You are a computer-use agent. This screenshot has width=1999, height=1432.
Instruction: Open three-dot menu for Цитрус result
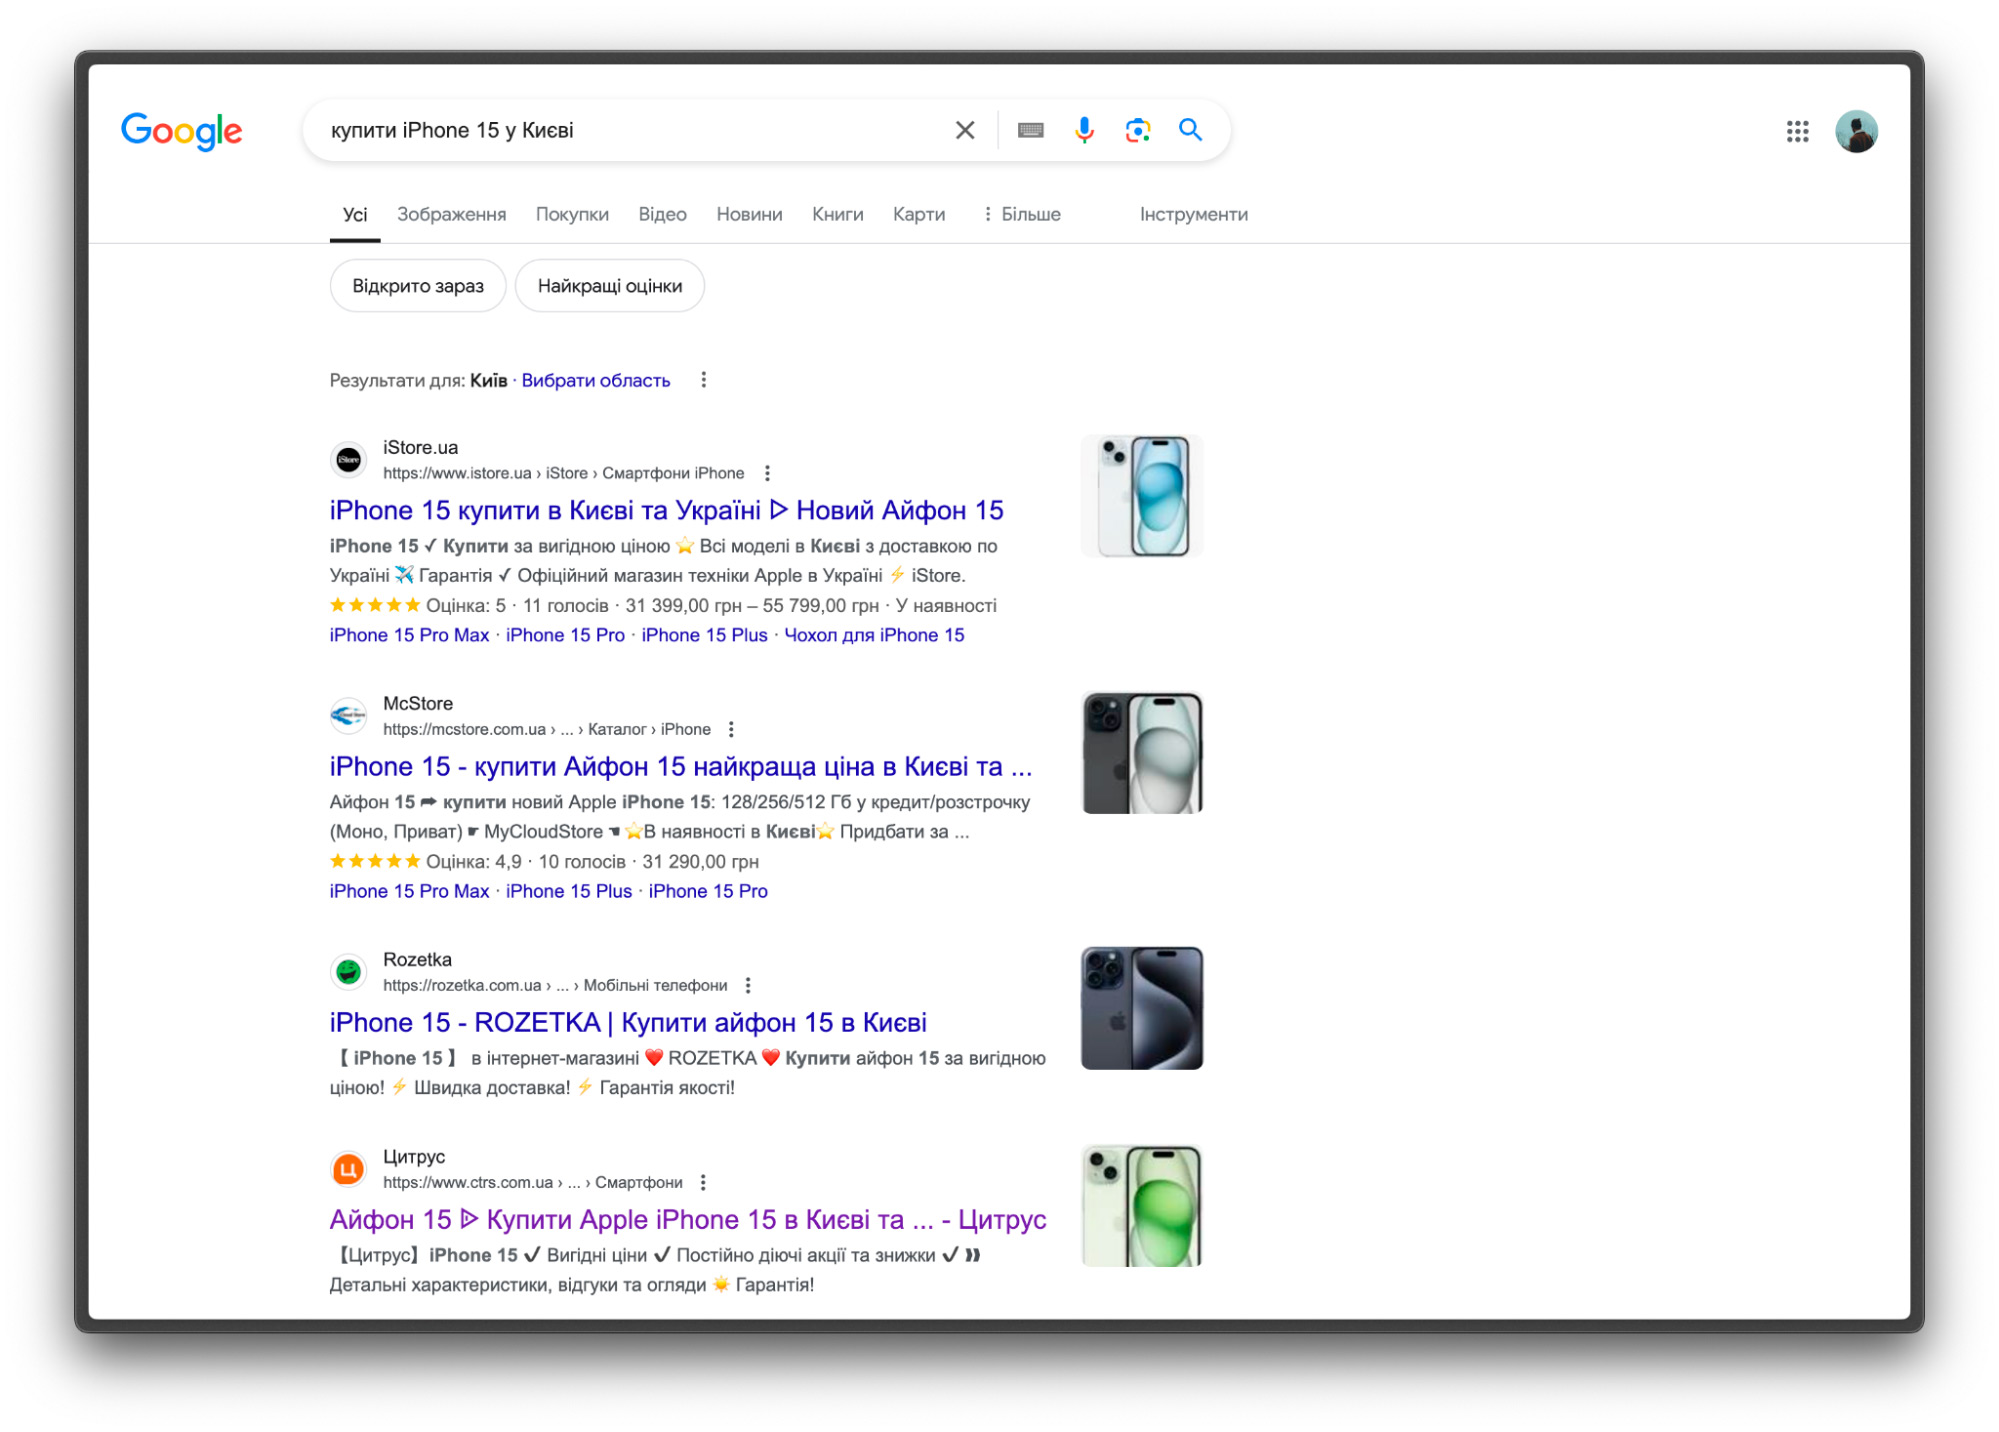[703, 1182]
